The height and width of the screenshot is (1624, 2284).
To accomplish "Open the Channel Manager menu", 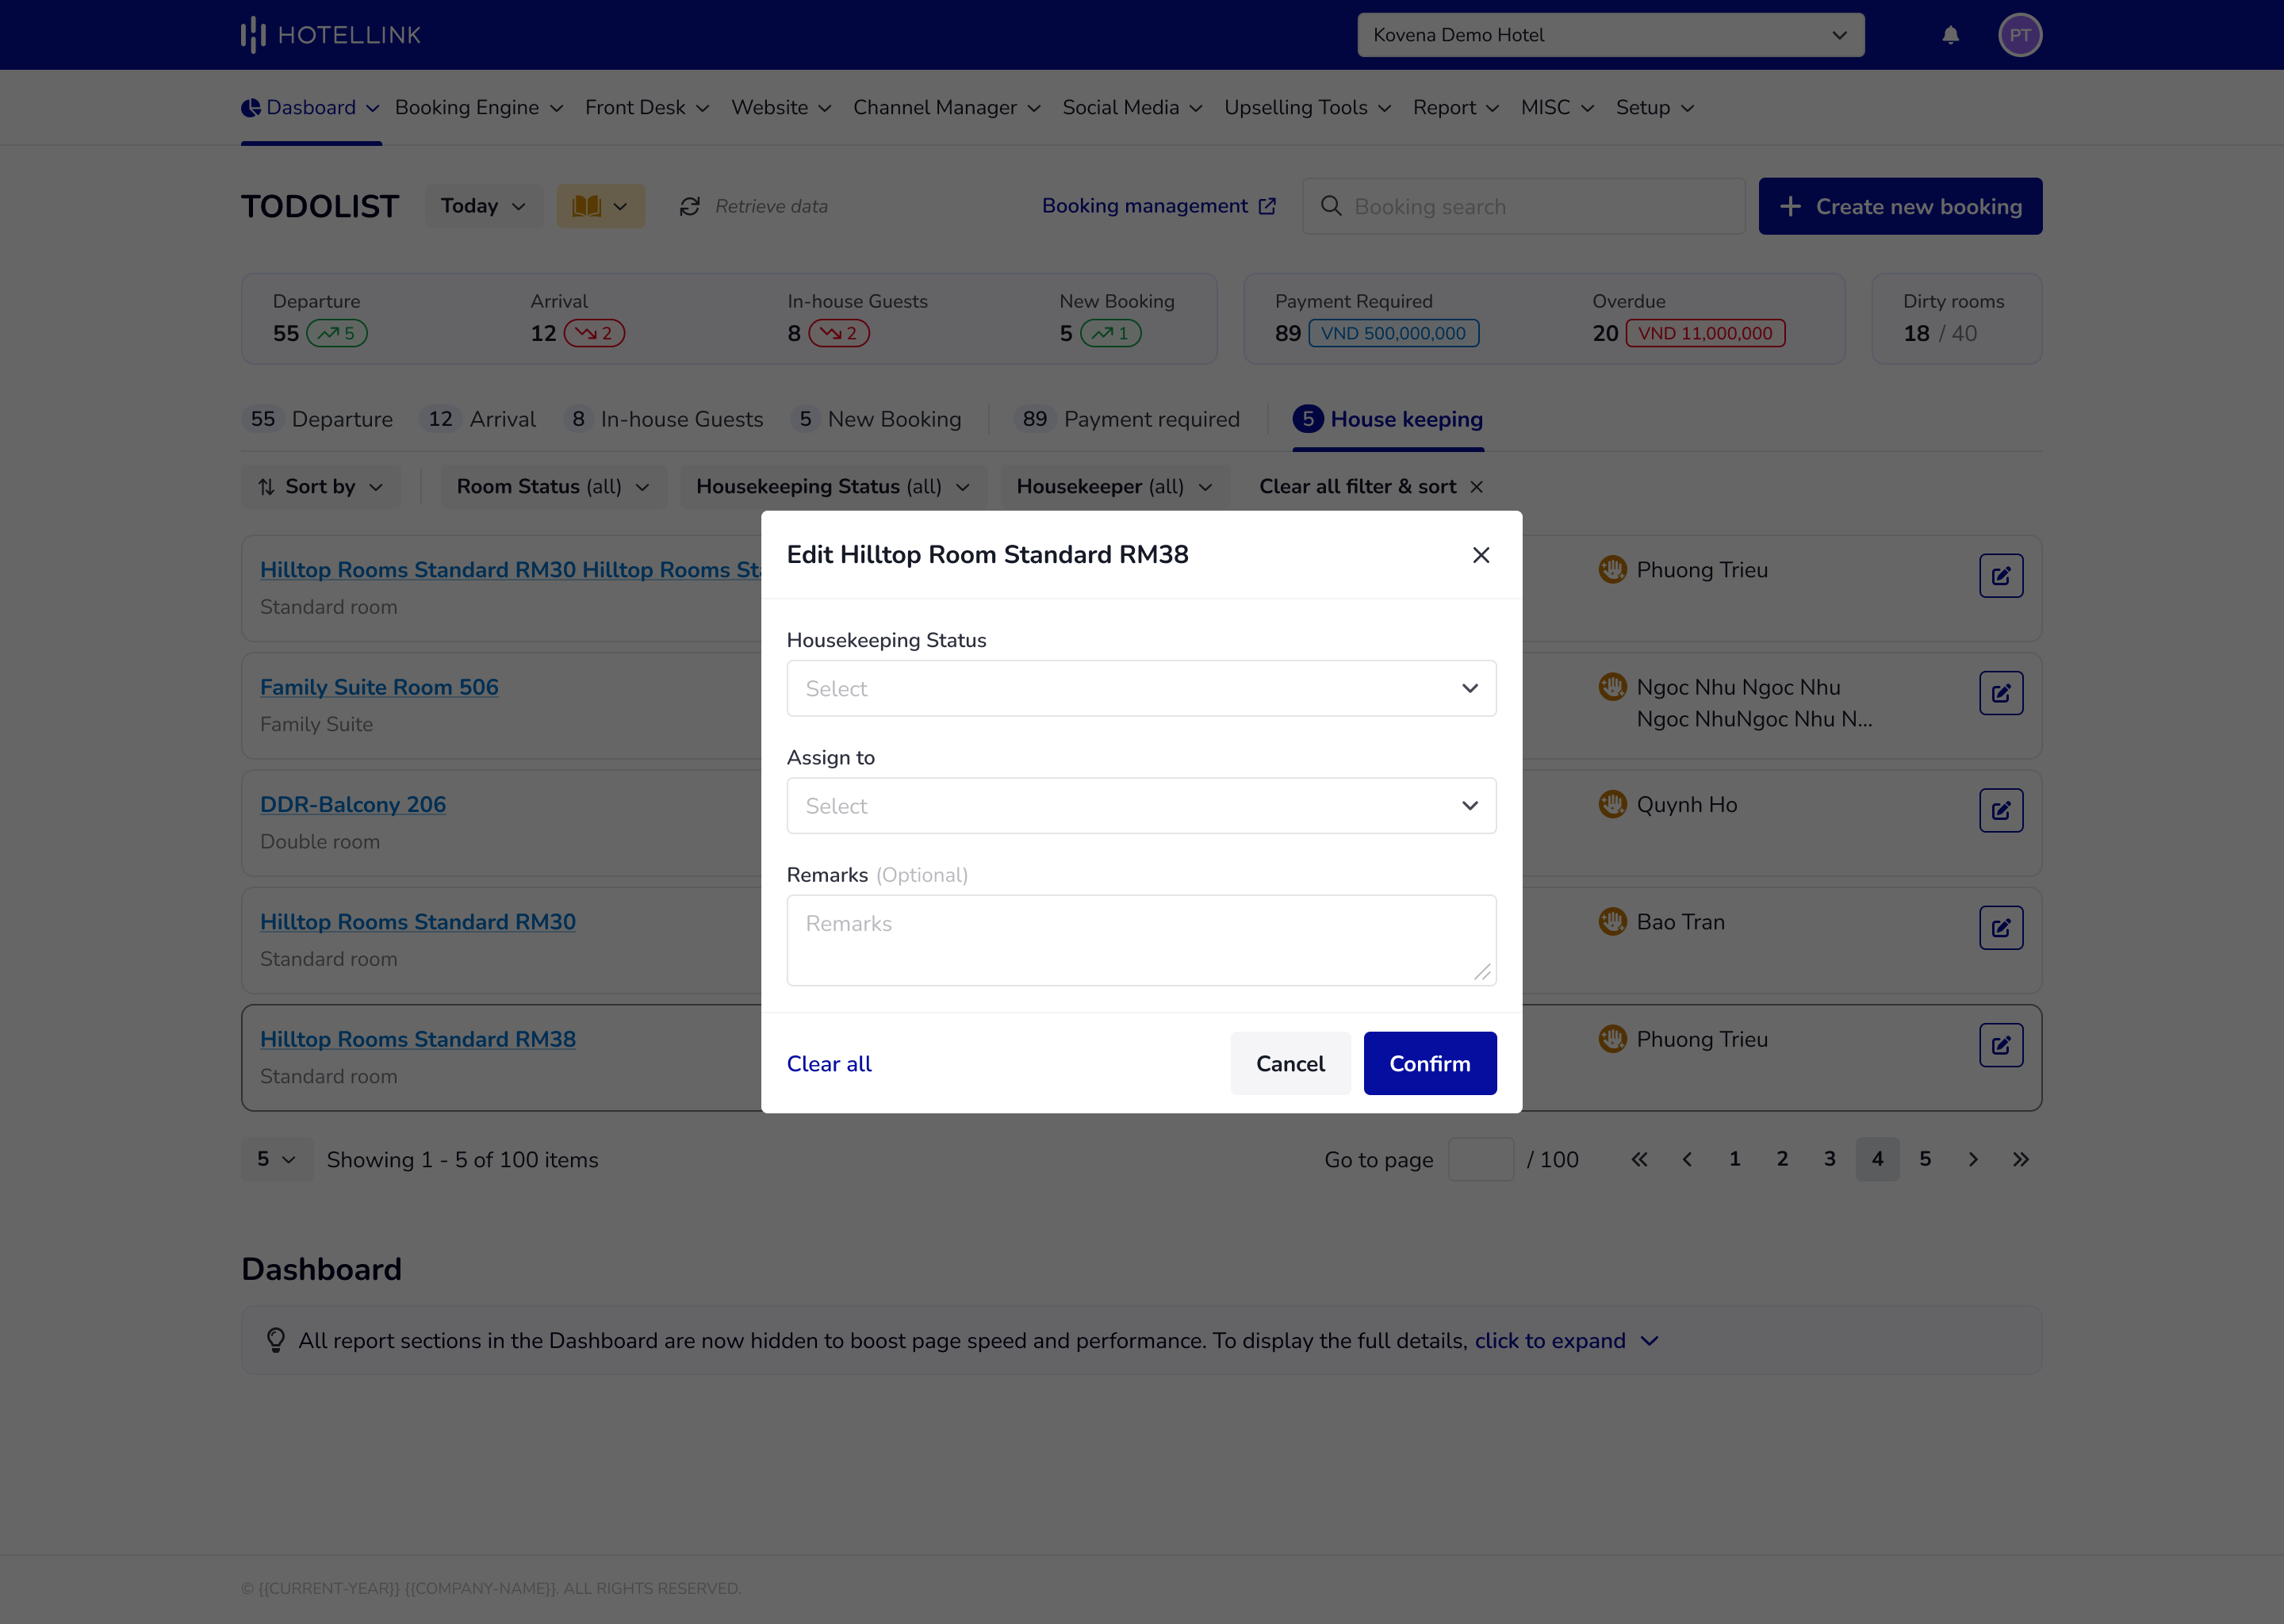I will 945,107.
